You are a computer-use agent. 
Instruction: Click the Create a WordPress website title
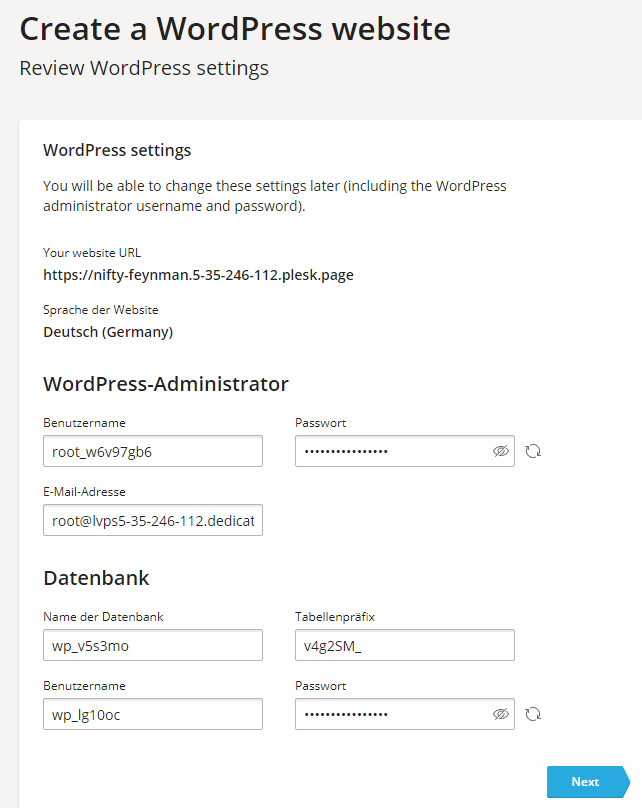click(235, 28)
